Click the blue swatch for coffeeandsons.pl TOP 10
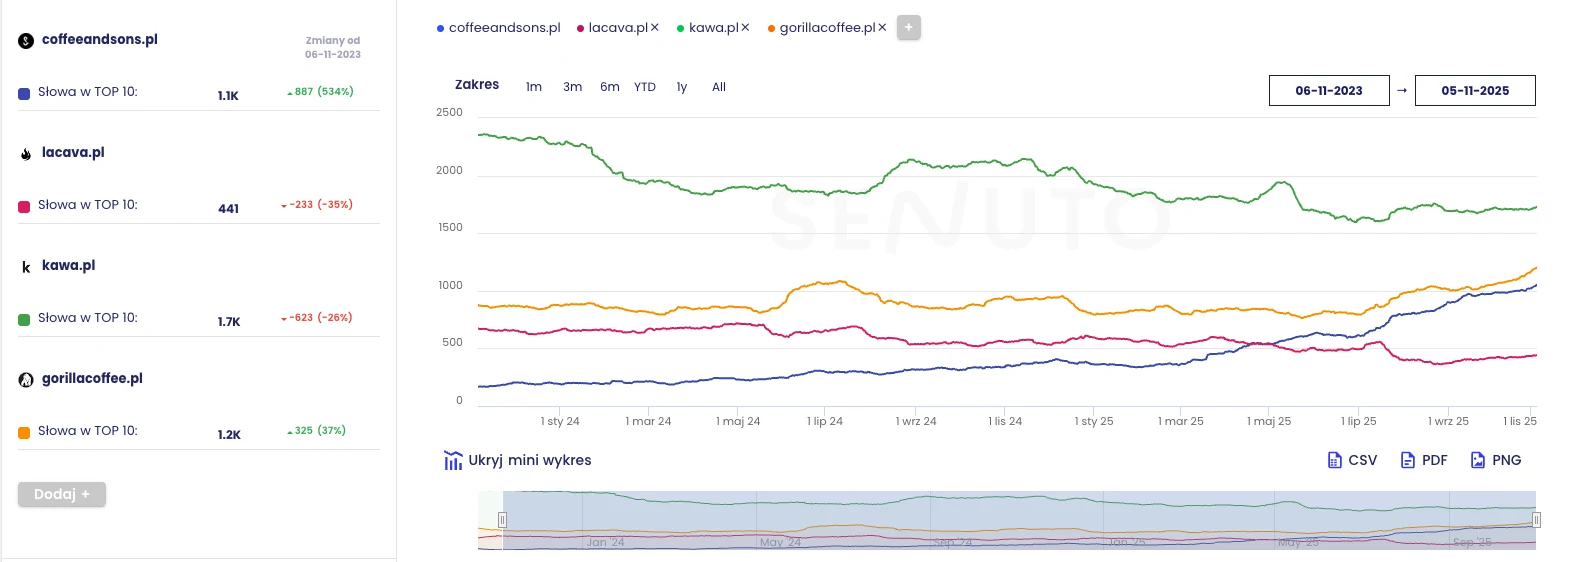The height and width of the screenshot is (562, 1574). pos(24,94)
